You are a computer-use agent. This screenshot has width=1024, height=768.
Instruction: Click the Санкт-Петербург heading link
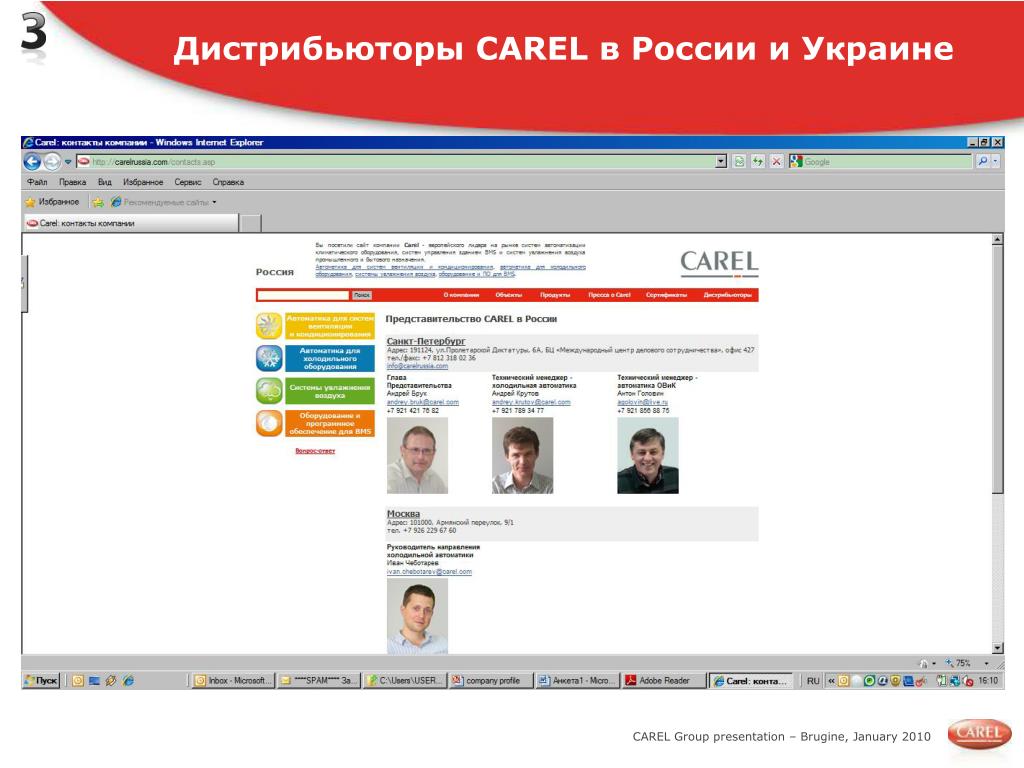point(426,341)
